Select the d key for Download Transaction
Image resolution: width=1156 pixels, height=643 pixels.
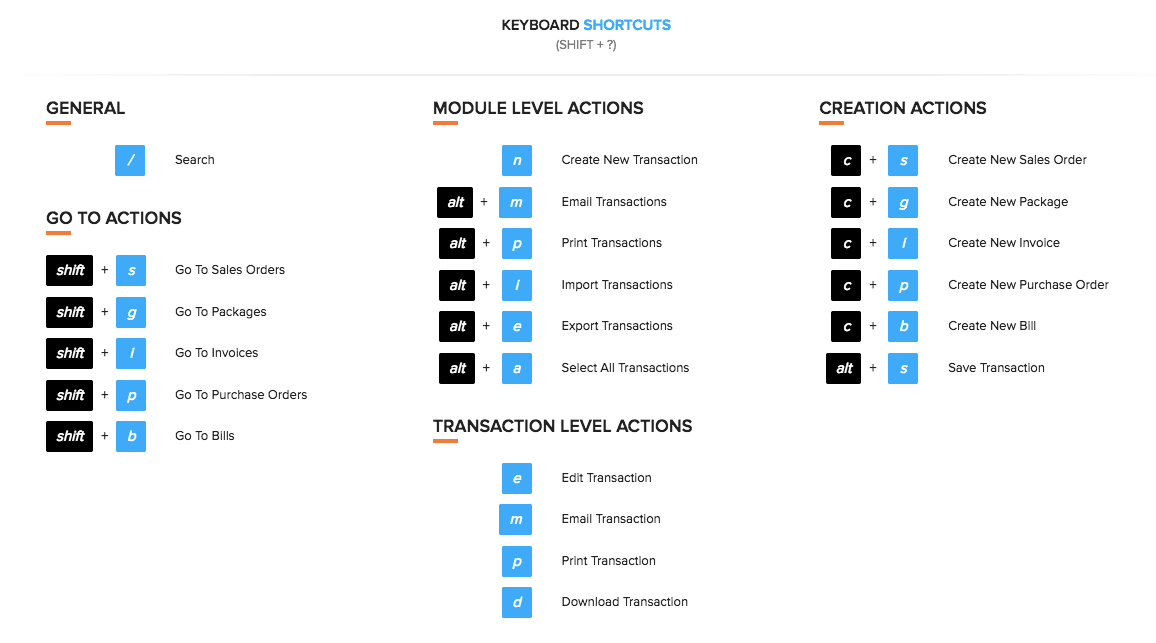517,602
